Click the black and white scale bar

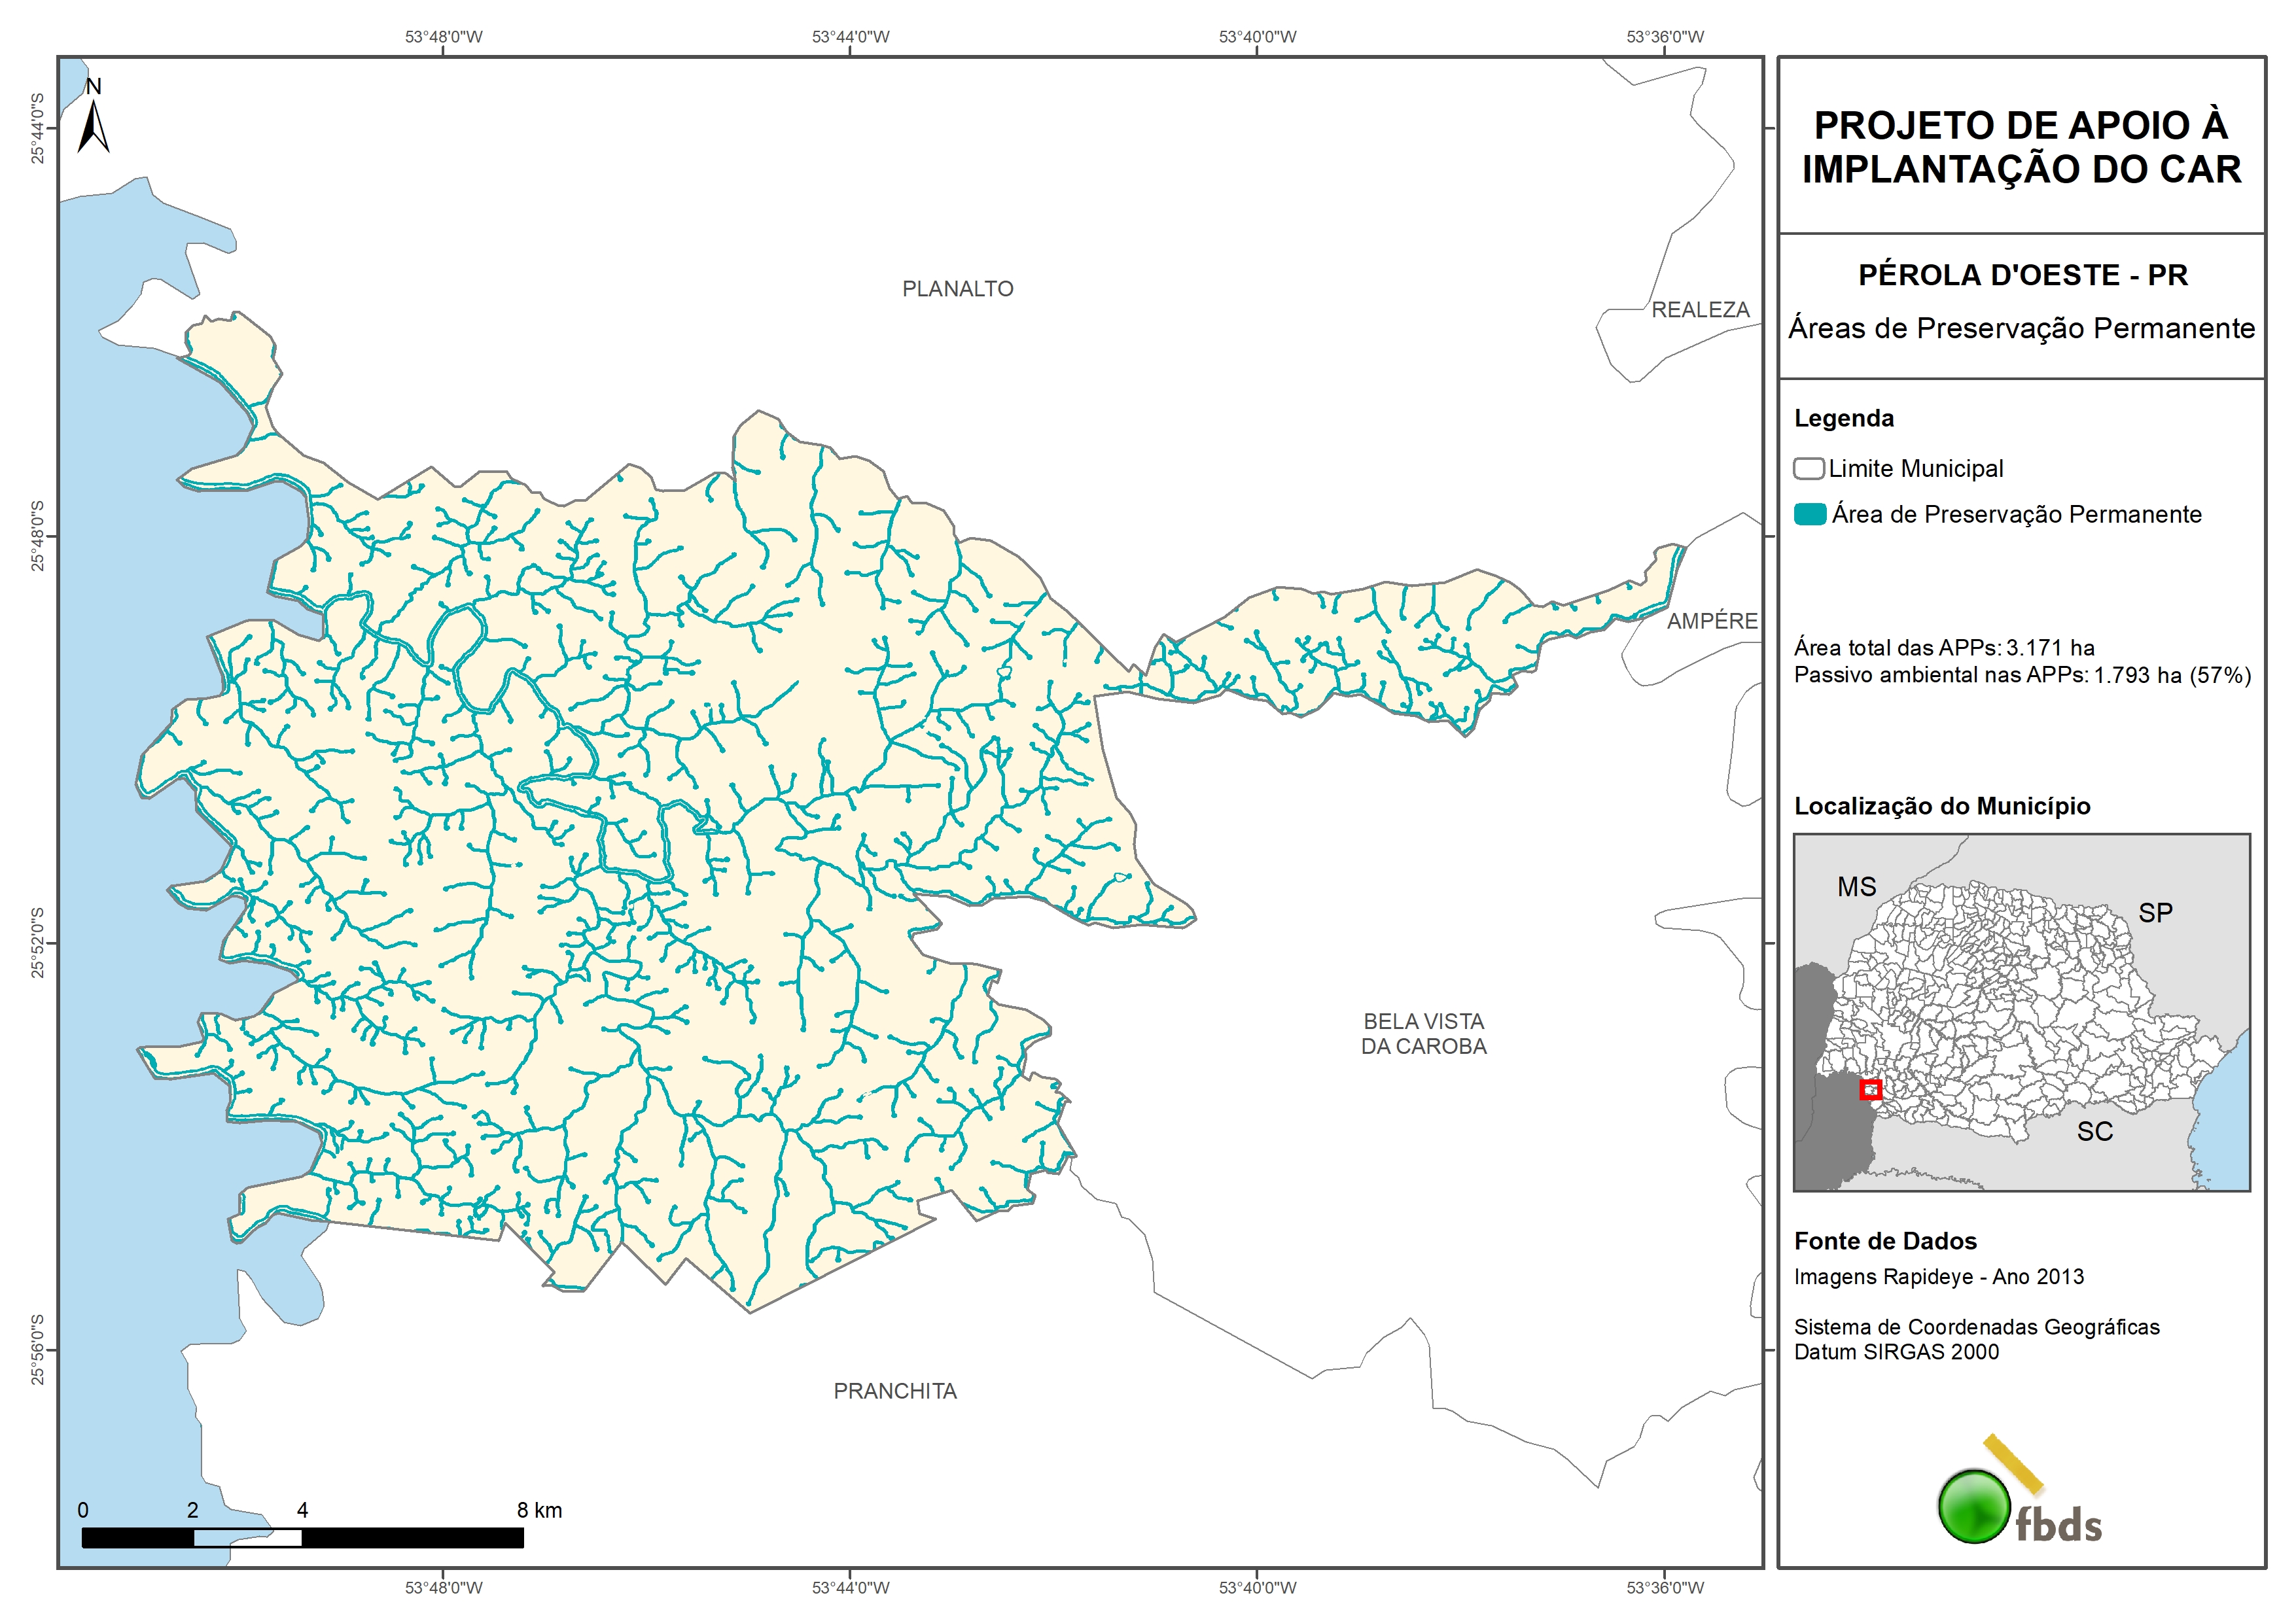coord(302,1538)
